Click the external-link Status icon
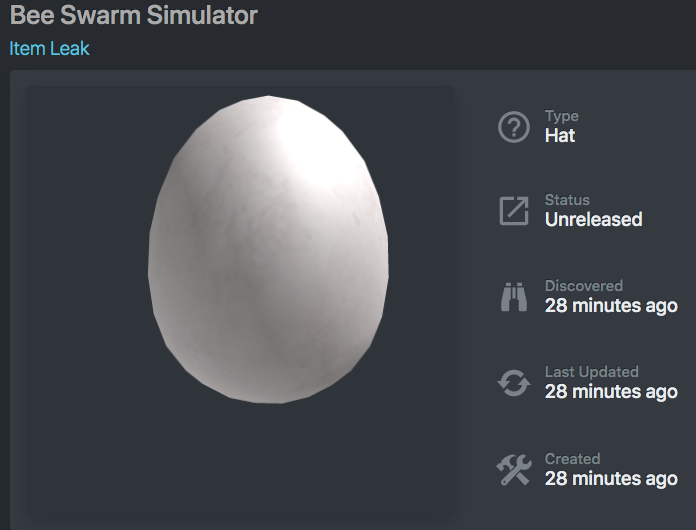The image size is (696, 530). tap(514, 211)
